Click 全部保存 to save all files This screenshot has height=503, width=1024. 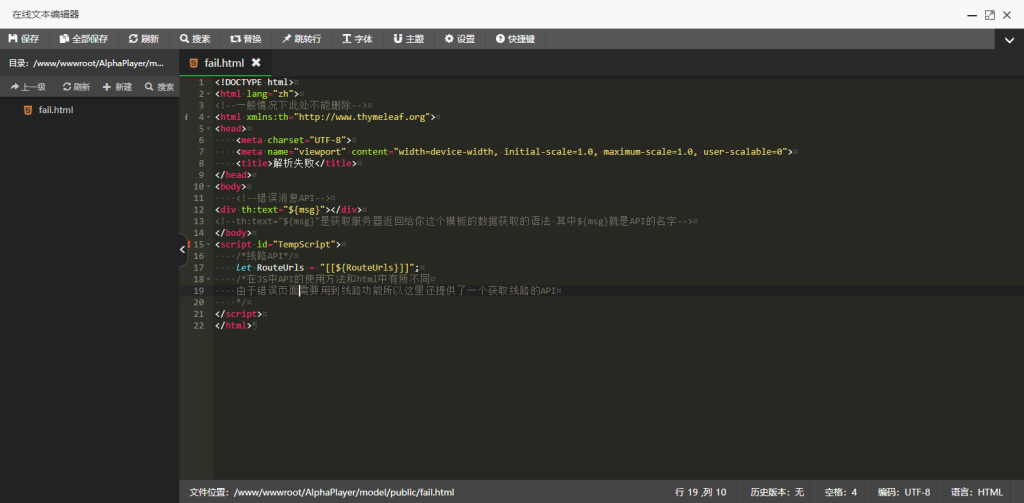pos(84,39)
